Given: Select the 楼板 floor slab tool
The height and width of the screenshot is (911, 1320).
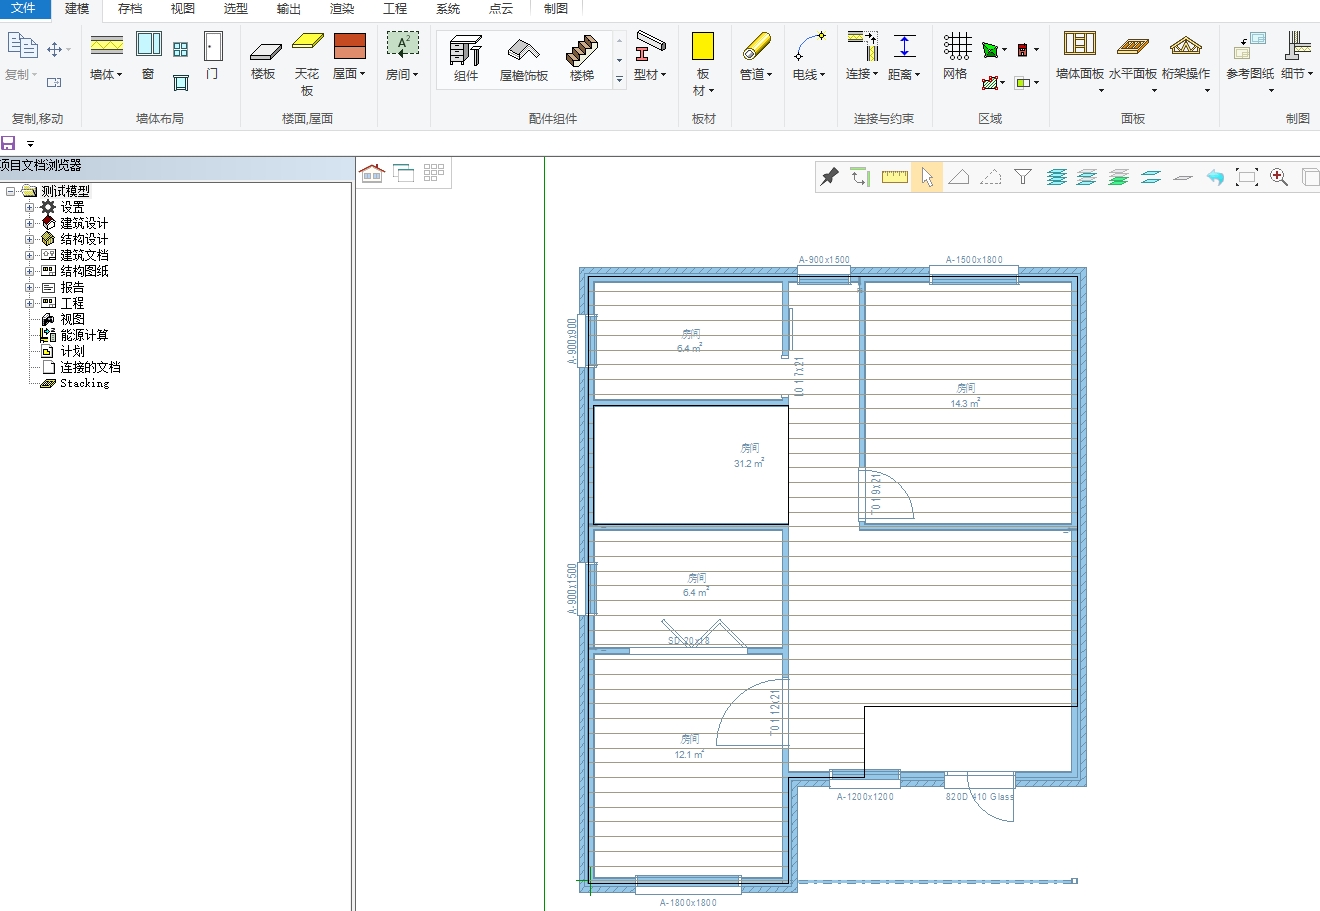Looking at the screenshot, I should click(264, 60).
